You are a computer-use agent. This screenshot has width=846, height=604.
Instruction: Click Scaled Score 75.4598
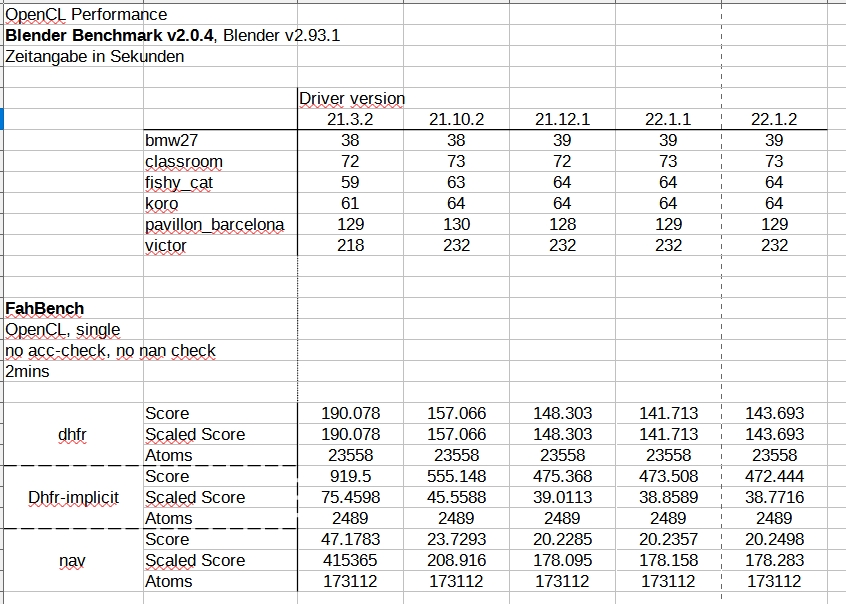pyautogui.click(x=351, y=498)
